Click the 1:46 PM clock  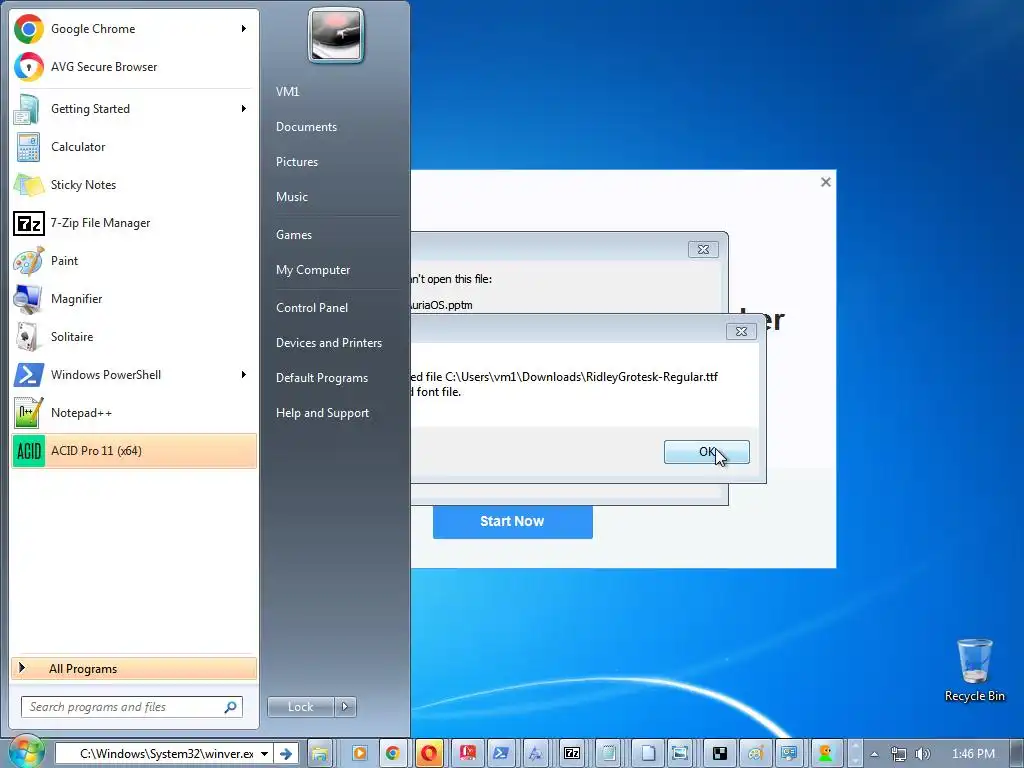pyautogui.click(x=973, y=754)
